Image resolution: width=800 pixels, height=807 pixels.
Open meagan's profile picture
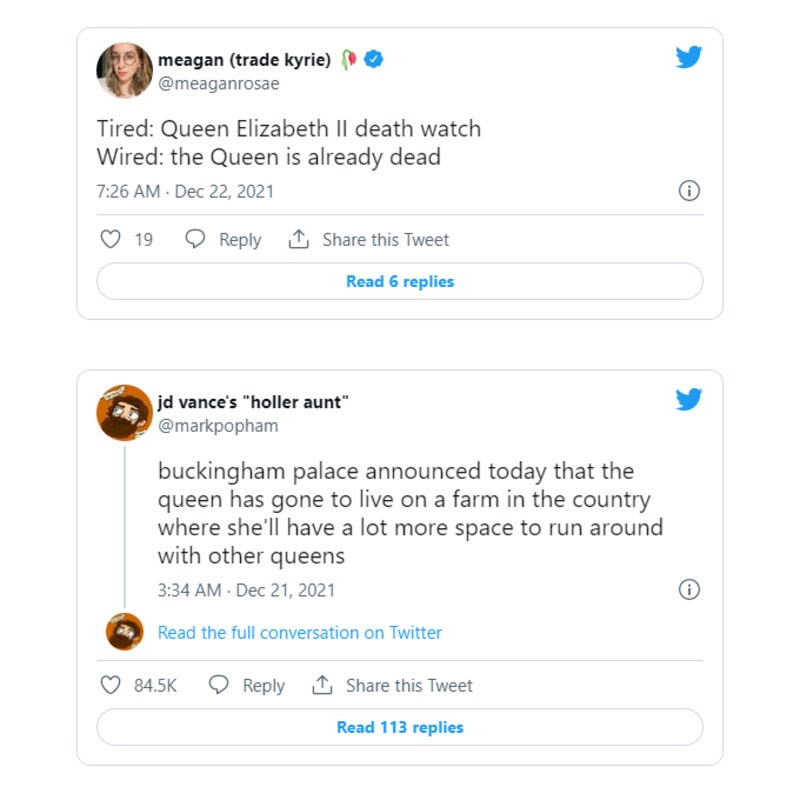pyautogui.click(x=124, y=70)
